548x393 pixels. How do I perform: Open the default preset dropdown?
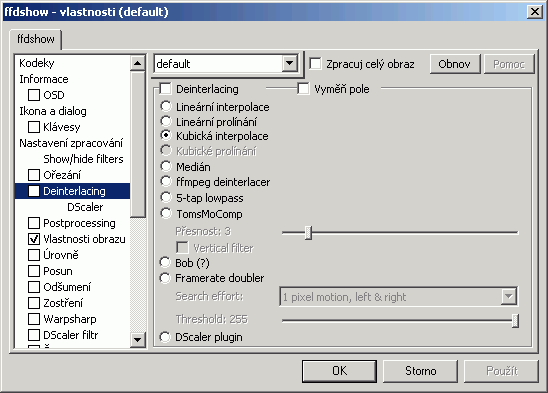click(x=290, y=64)
